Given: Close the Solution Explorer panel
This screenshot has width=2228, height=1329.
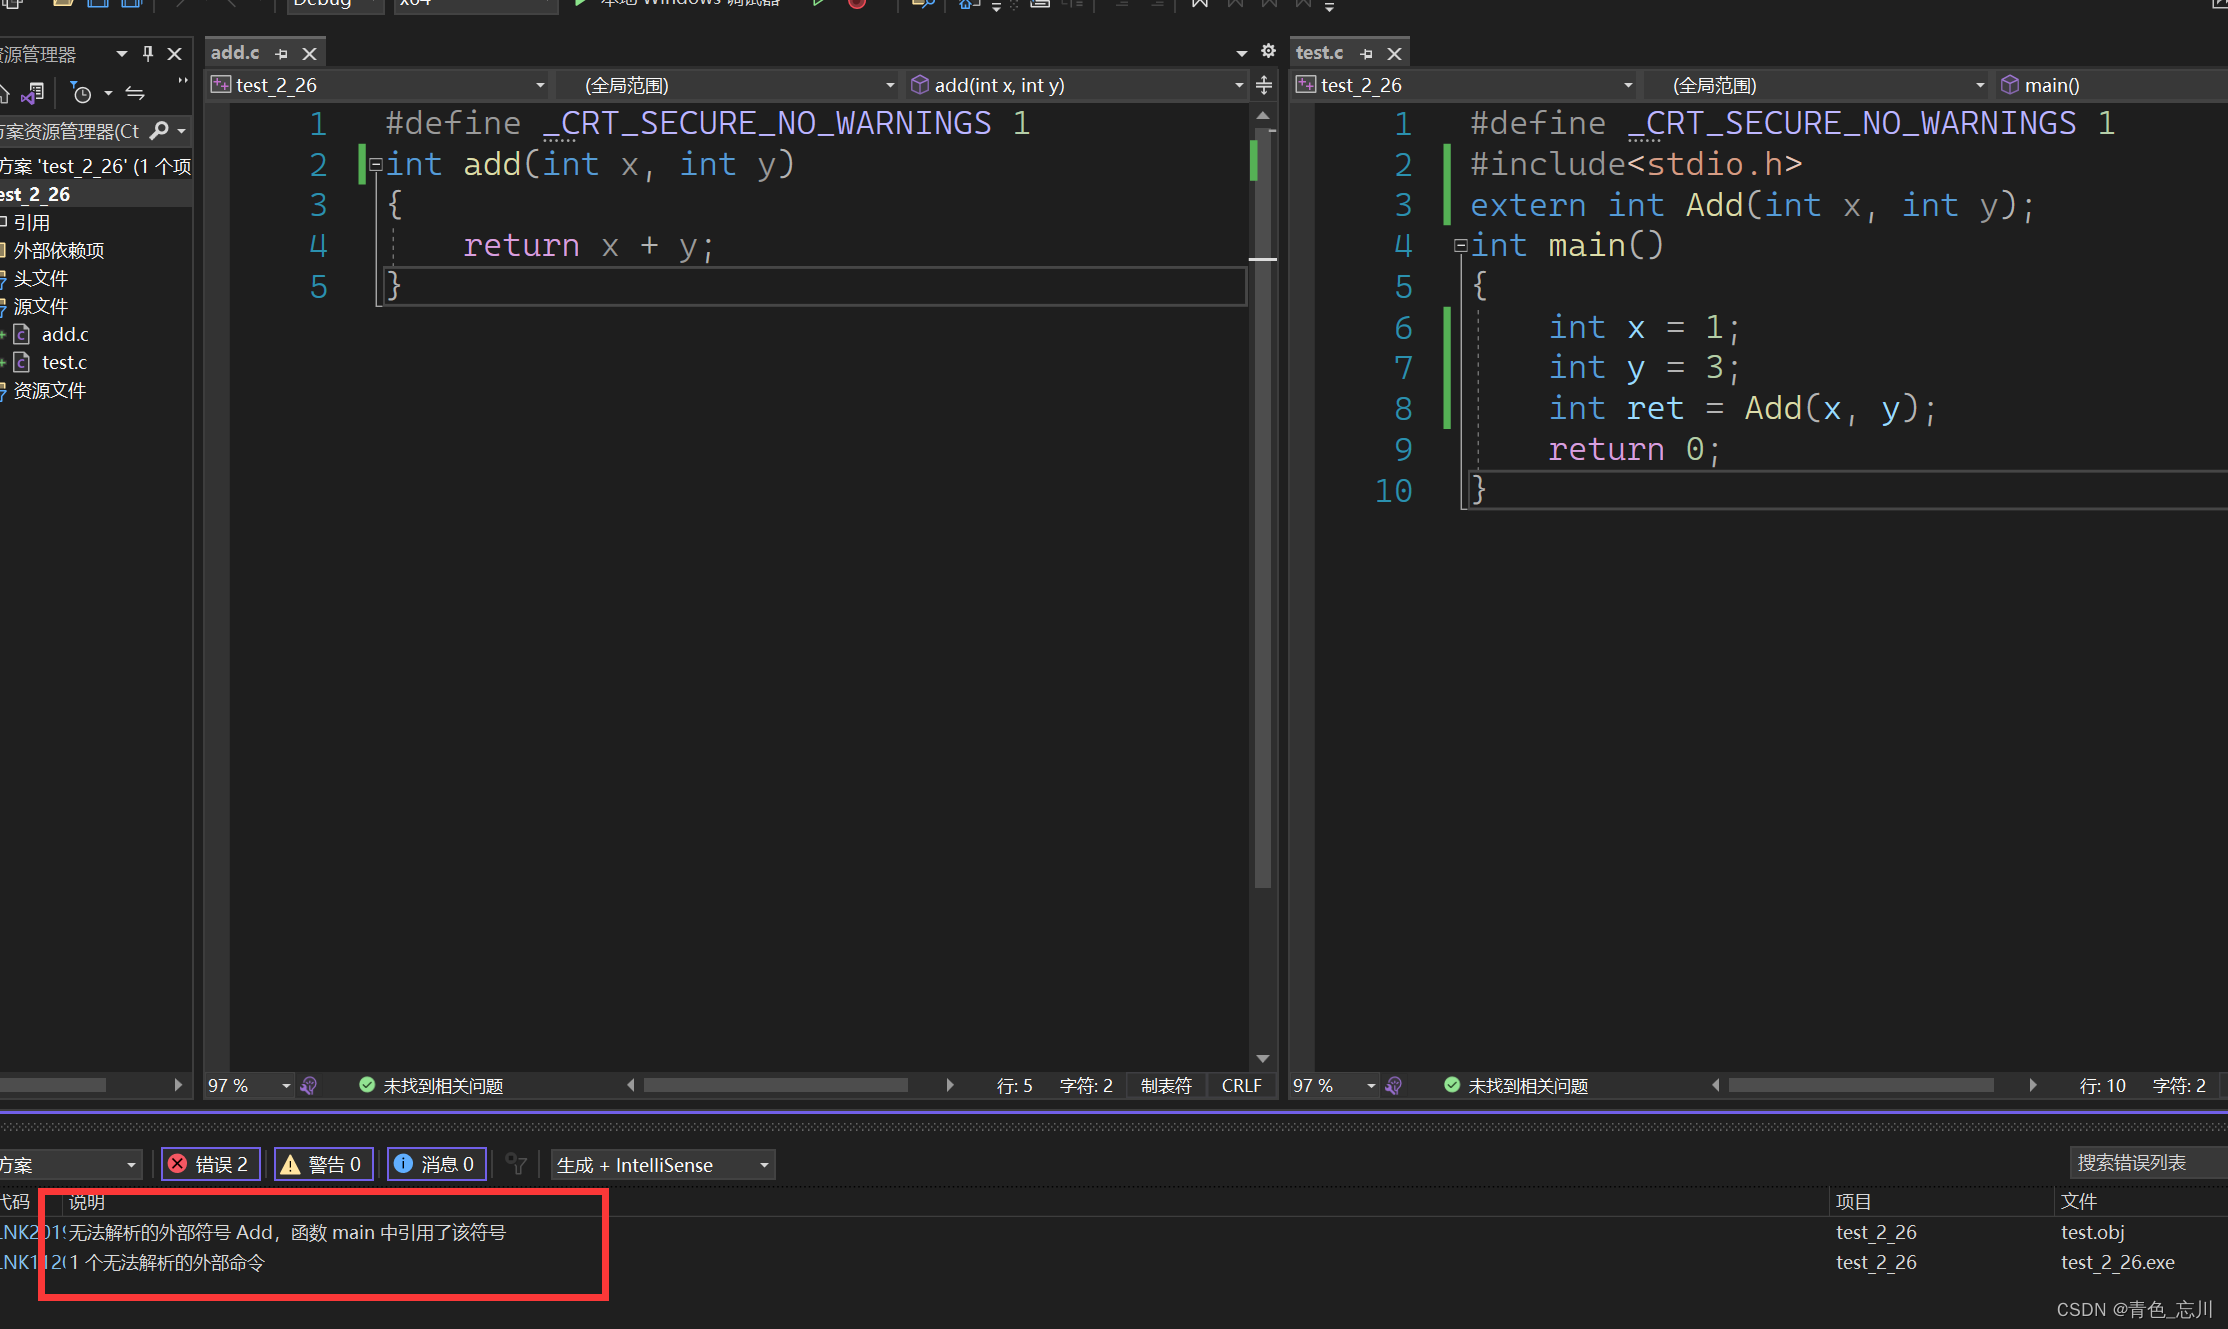Looking at the screenshot, I should click(175, 54).
